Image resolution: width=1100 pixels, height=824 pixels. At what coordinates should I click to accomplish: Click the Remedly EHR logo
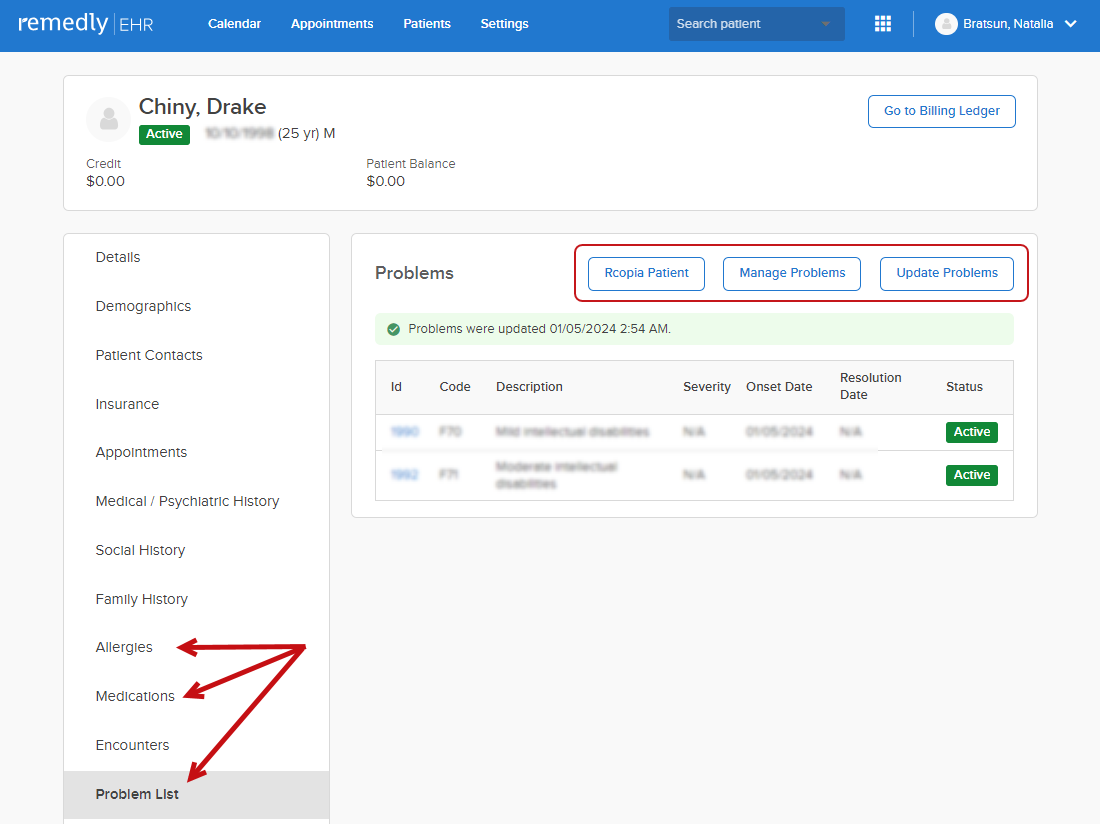(86, 24)
